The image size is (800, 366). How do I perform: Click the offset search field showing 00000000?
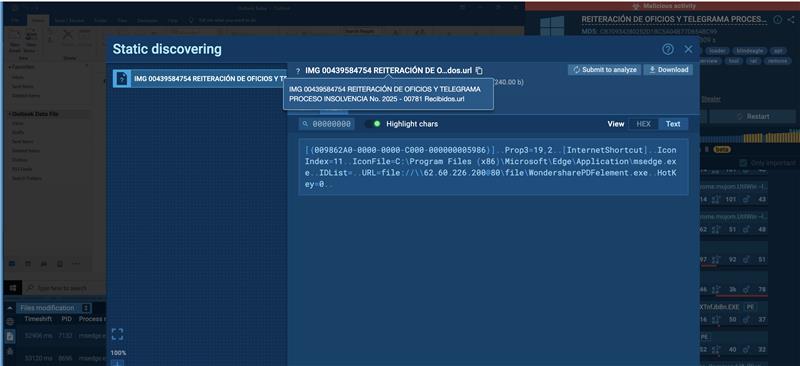point(327,124)
